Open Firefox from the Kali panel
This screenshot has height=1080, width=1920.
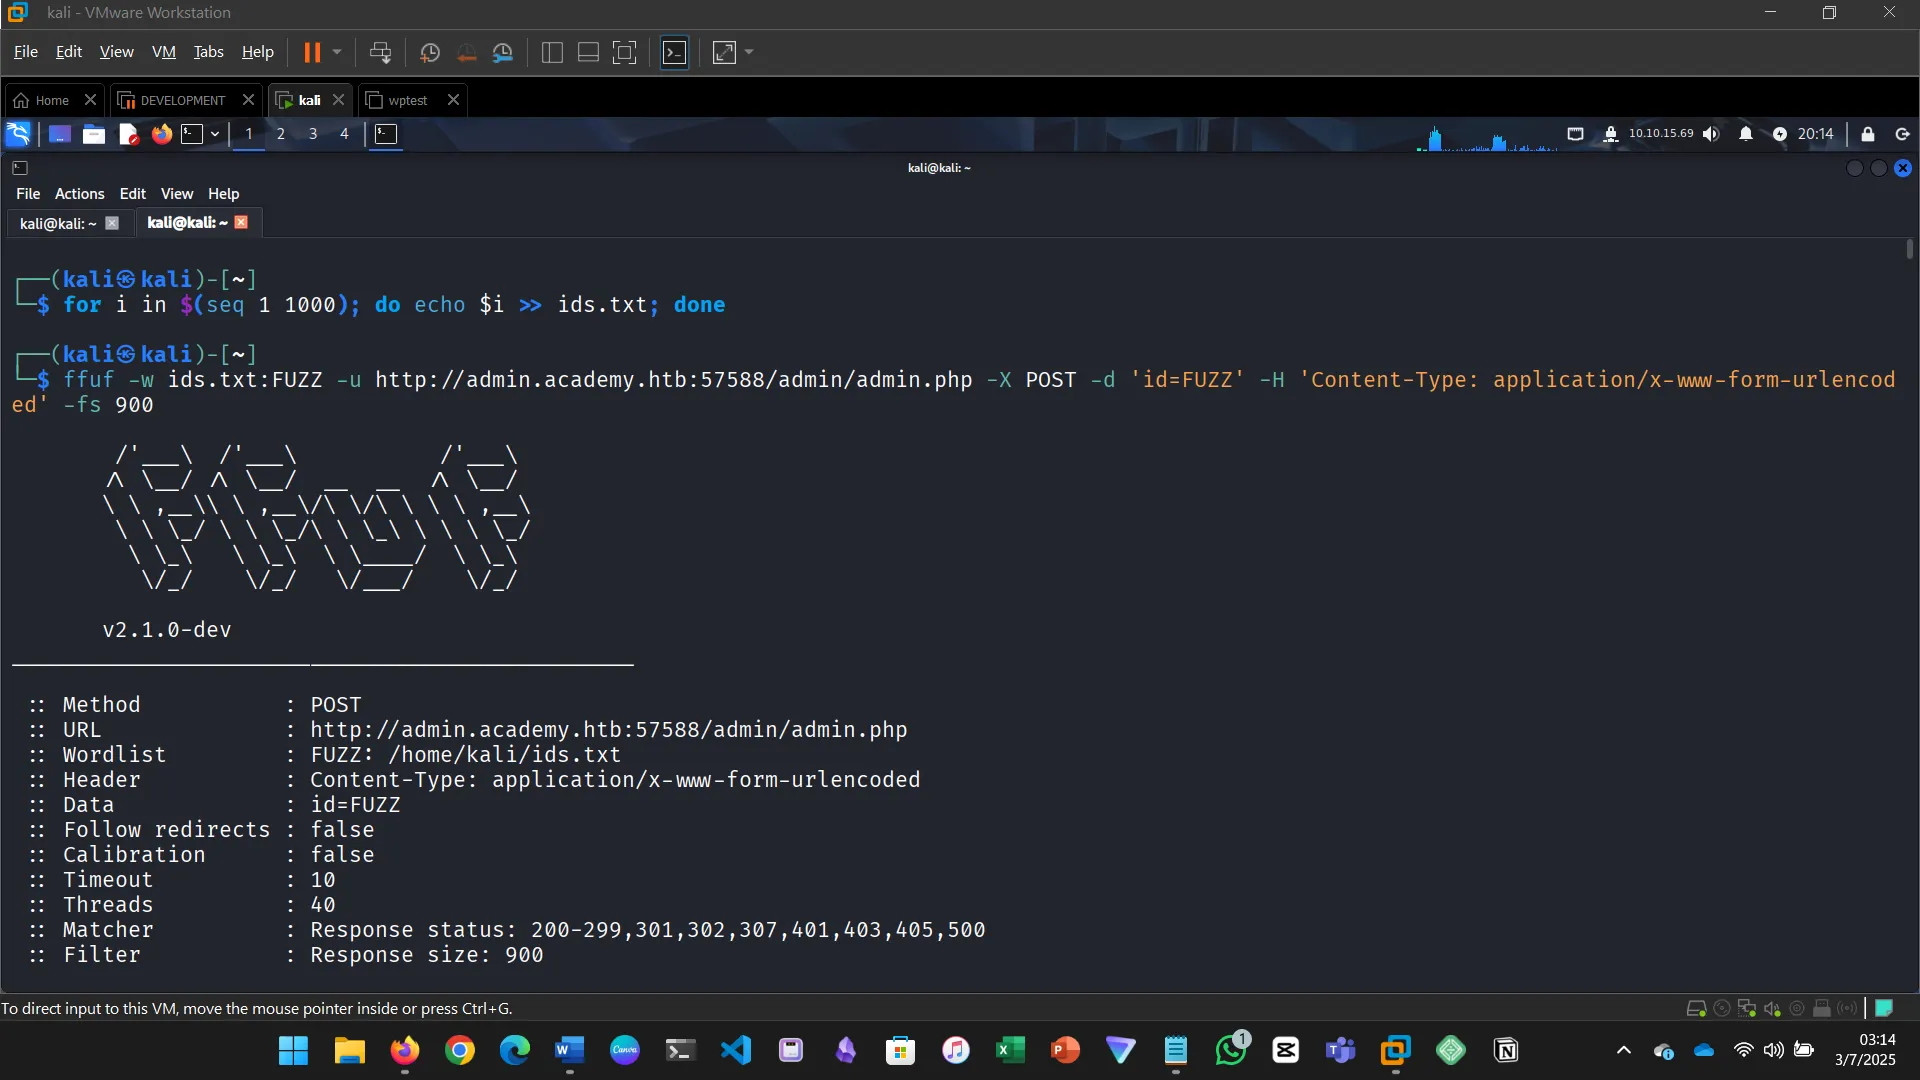coord(161,134)
